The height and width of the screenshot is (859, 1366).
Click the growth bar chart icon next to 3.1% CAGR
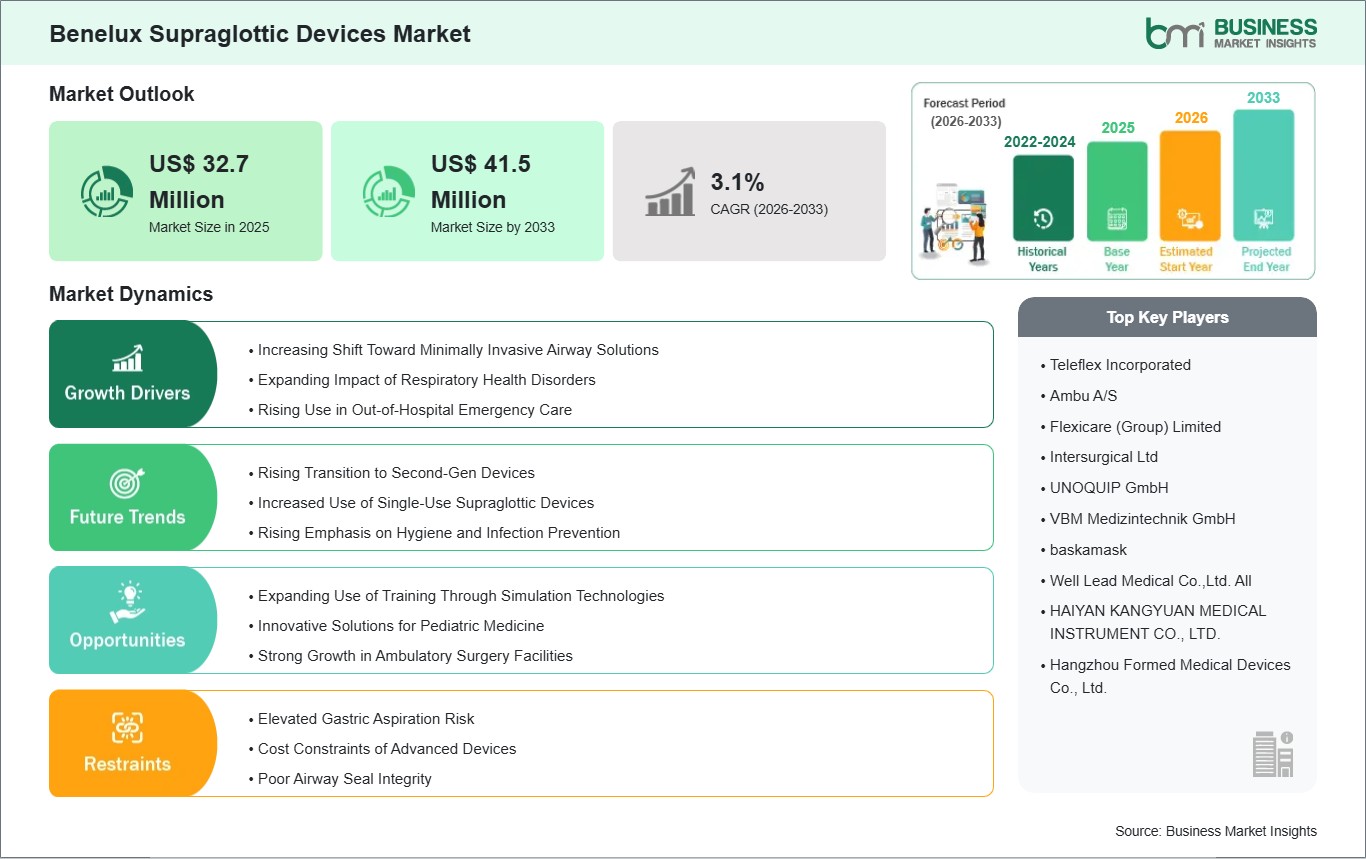tap(671, 192)
